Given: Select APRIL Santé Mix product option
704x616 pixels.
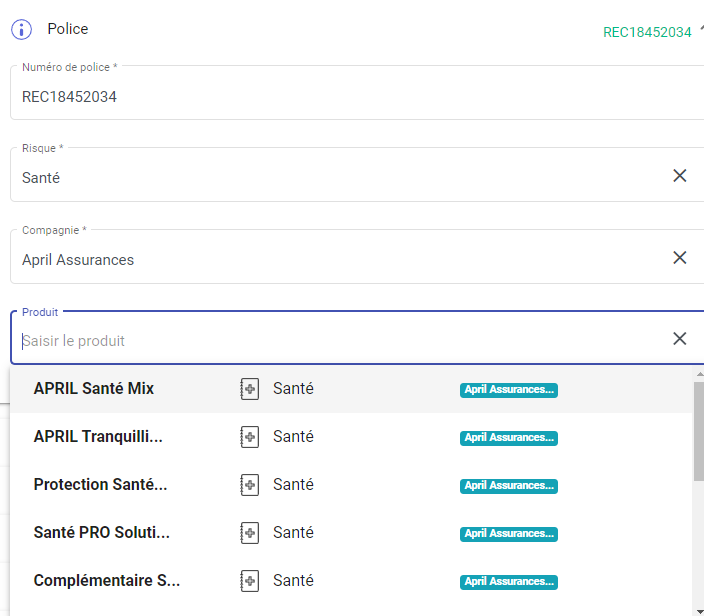Looking at the screenshot, I should tap(351, 389).
